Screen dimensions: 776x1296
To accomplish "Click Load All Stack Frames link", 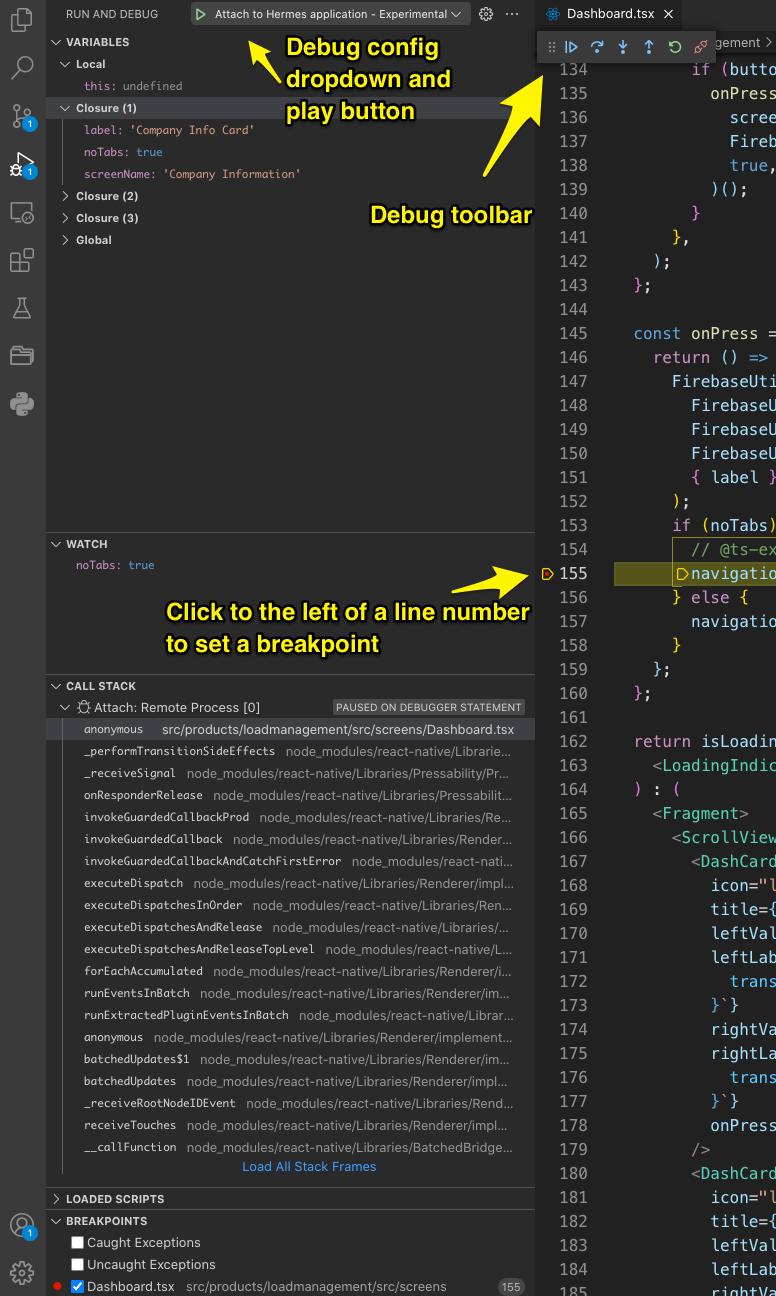I will click(x=309, y=1167).
